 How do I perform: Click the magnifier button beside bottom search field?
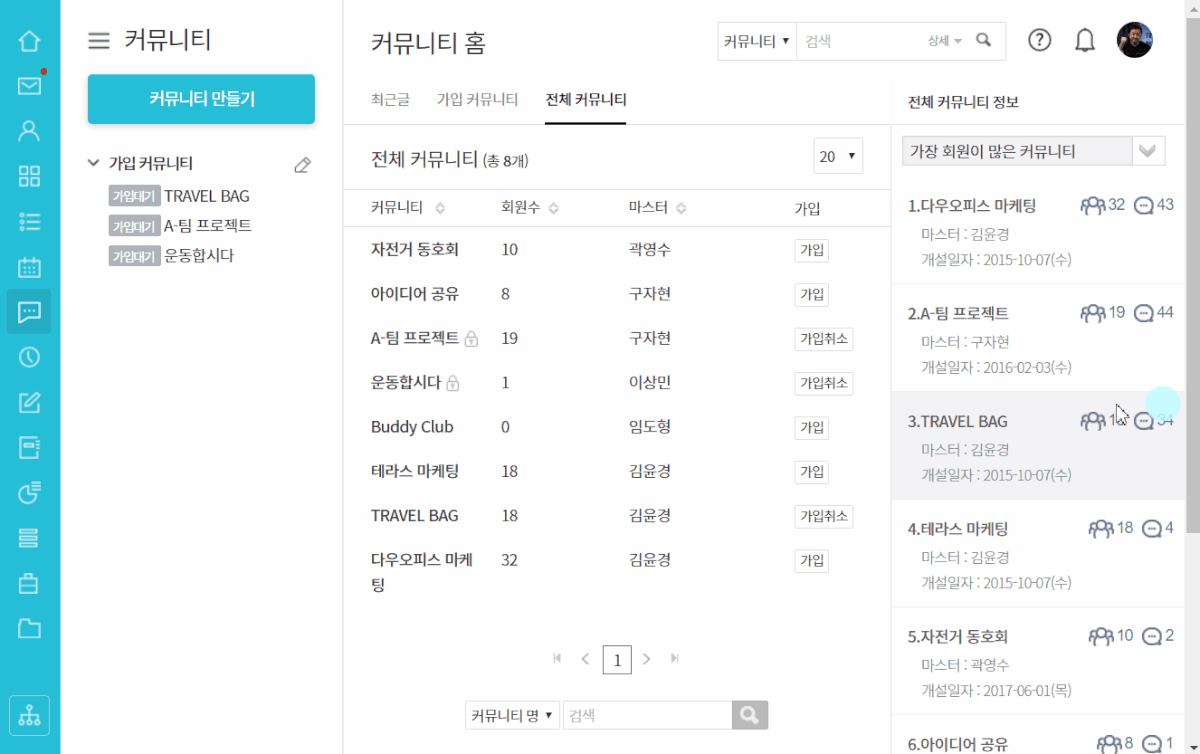750,715
